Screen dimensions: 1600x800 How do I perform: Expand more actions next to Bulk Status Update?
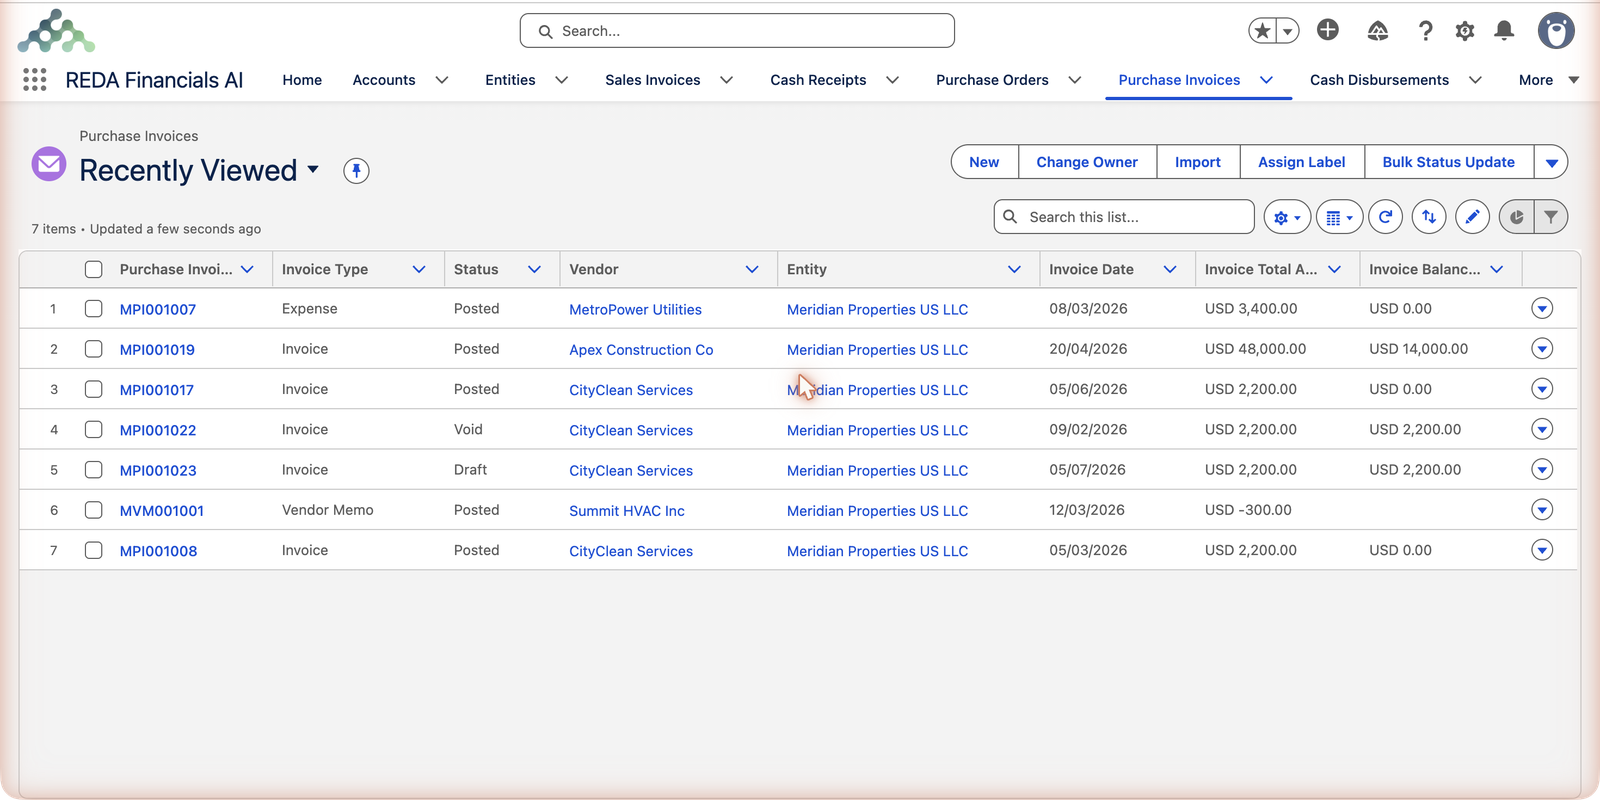[1551, 162]
